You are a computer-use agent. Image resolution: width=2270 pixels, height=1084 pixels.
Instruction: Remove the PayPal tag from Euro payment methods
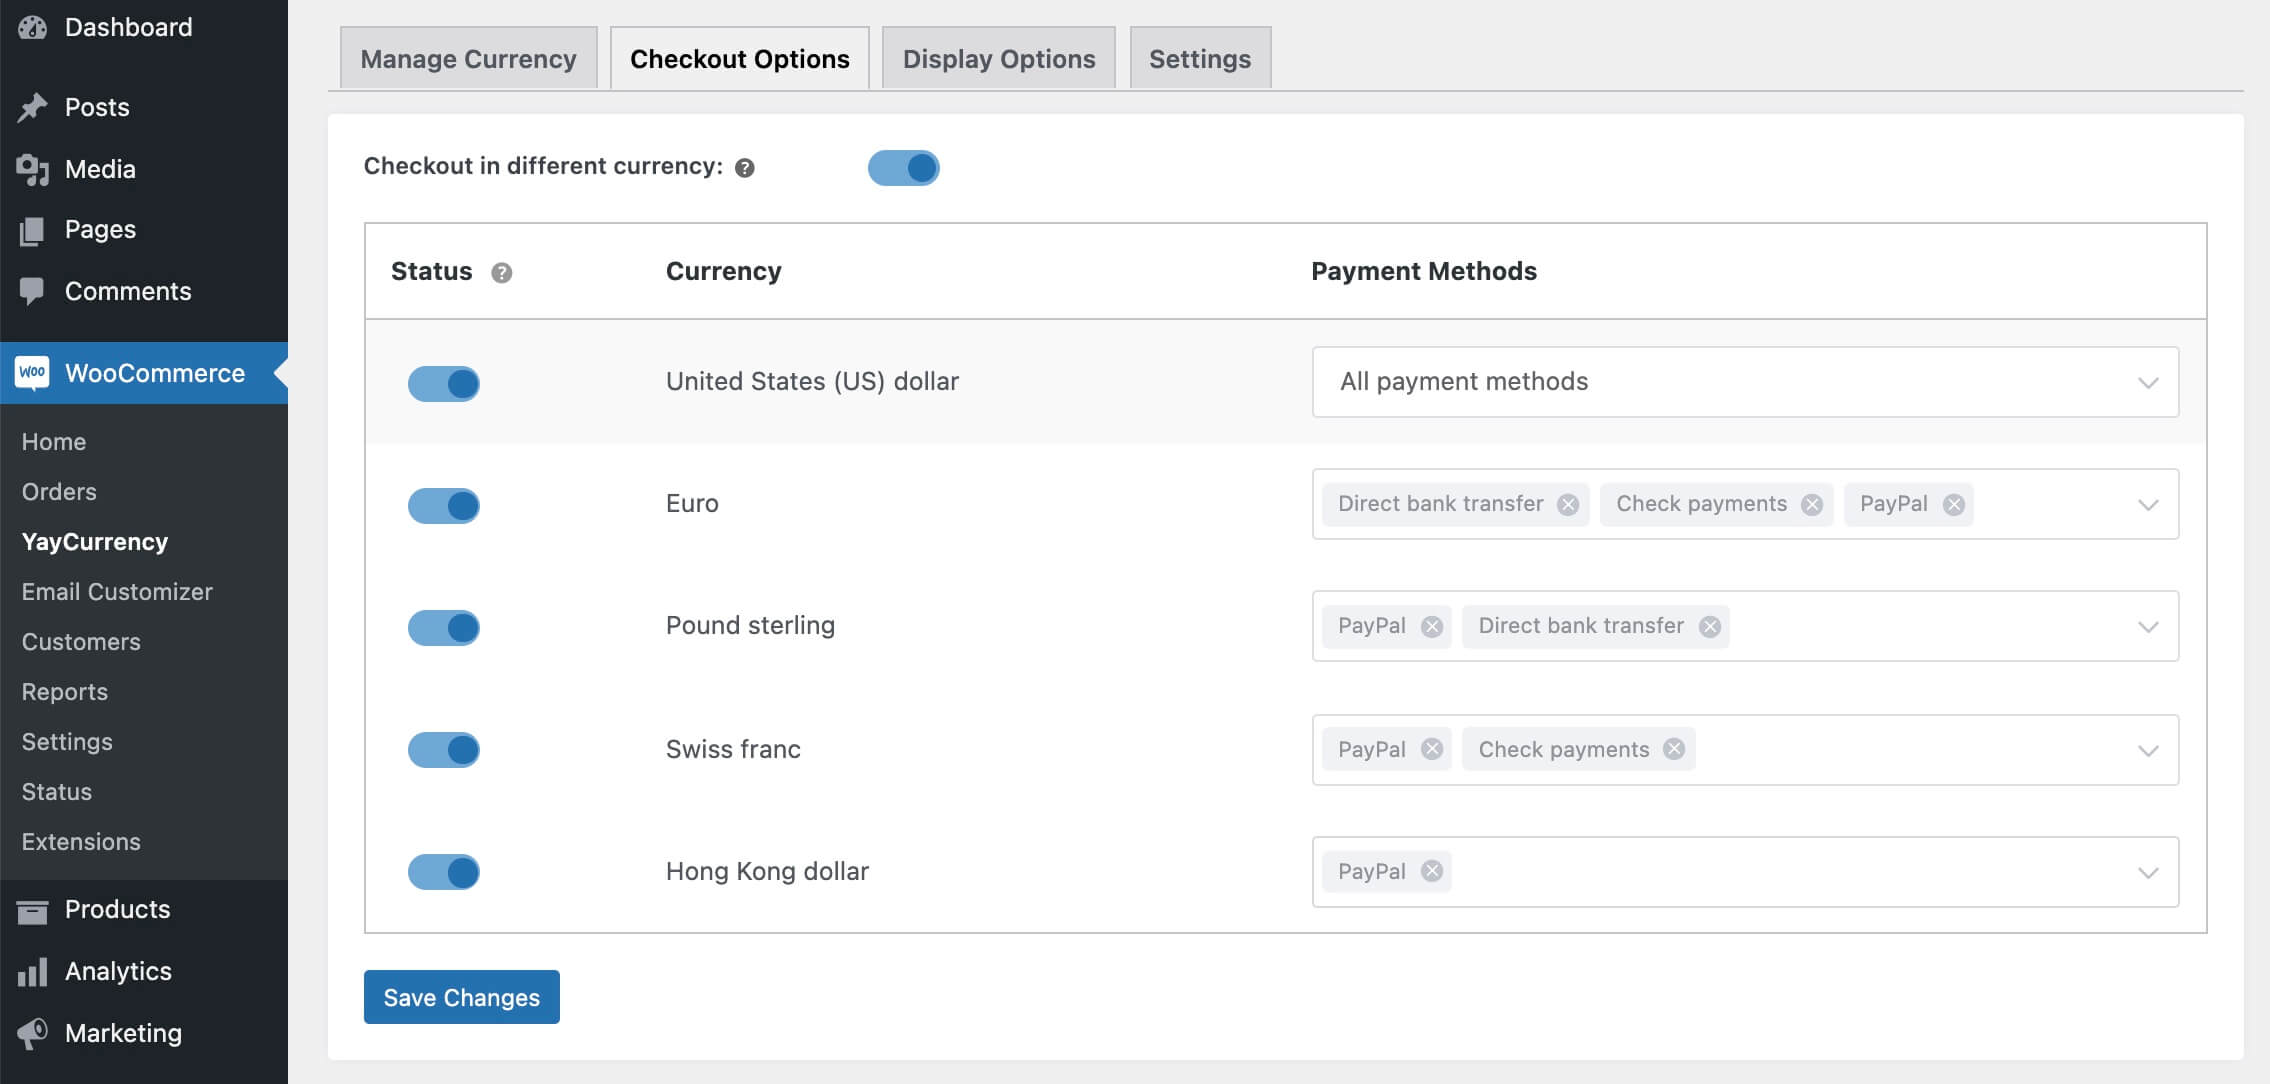(1956, 504)
